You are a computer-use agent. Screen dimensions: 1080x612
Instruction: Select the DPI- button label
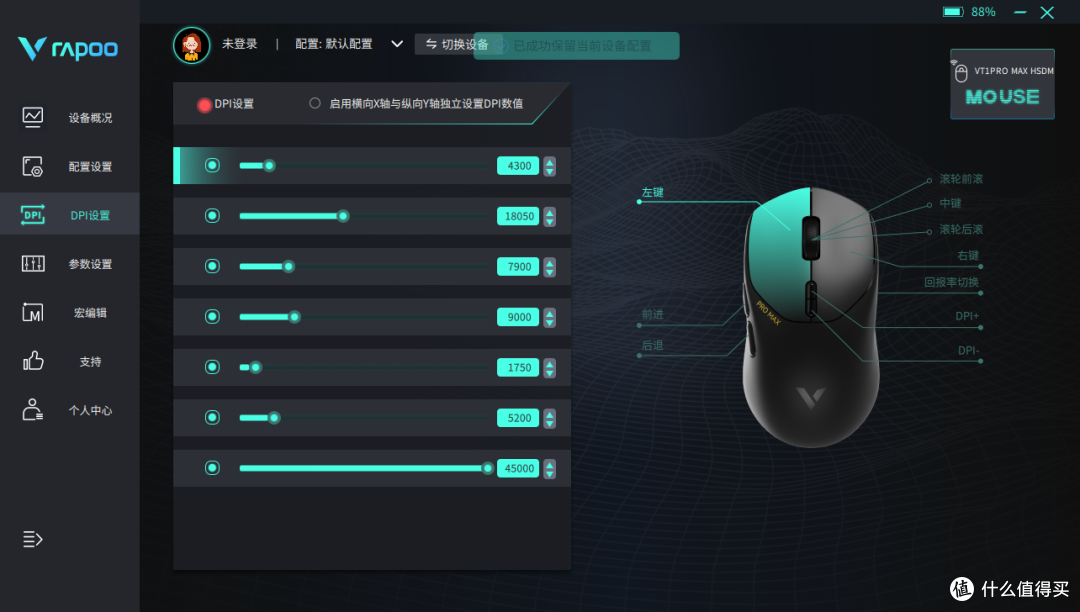[968, 350]
